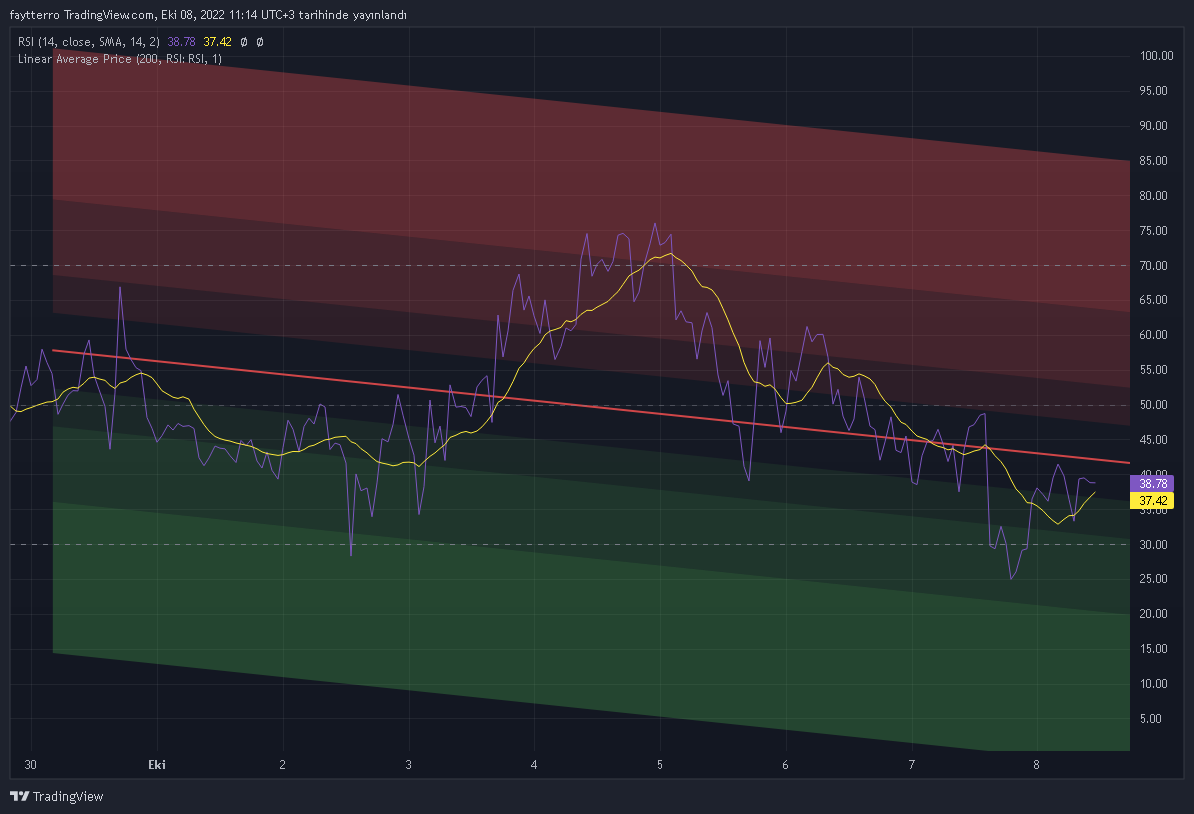The image size is (1194, 814).
Task: Click the 65.00 level on the price scale
Action: [x=1153, y=300]
